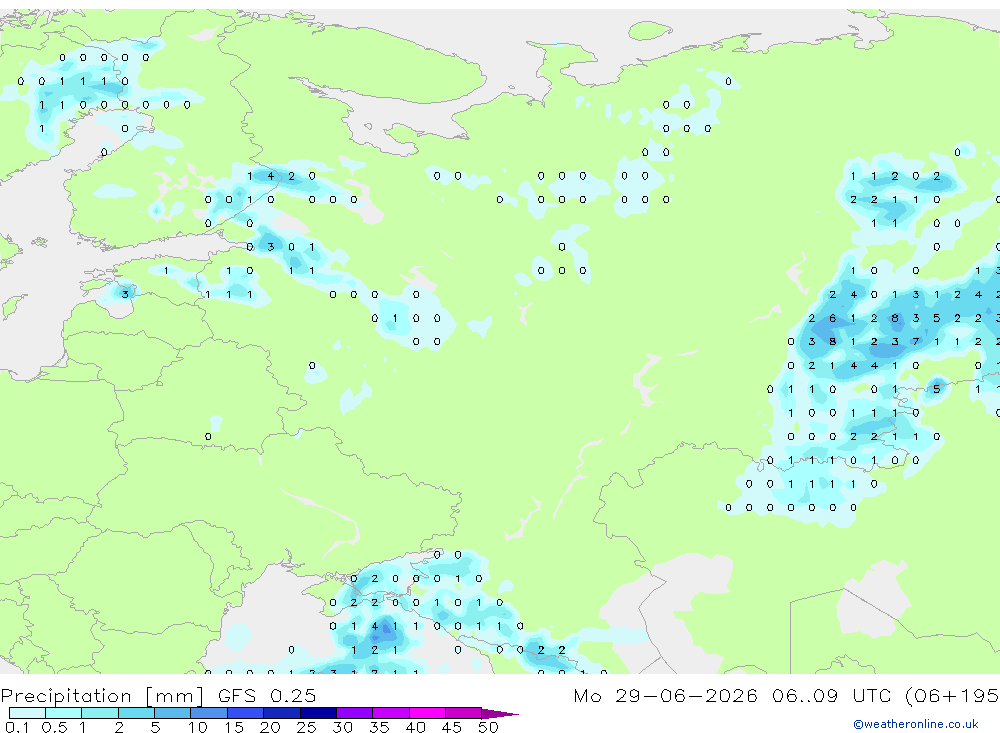Click the legend label '50'

click(488, 727)
